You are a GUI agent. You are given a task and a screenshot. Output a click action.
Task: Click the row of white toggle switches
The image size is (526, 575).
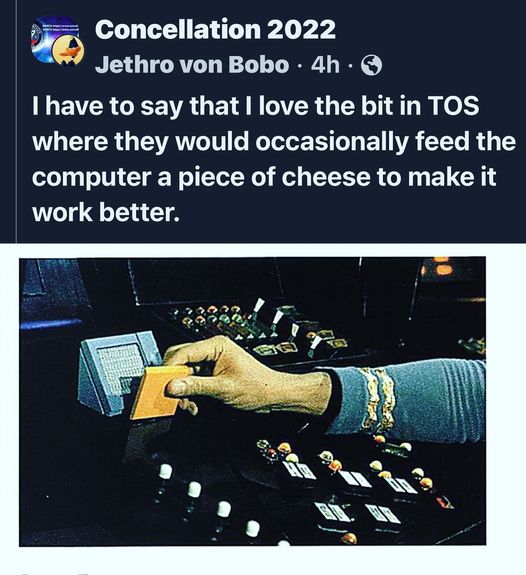click(x=209, y=500)
